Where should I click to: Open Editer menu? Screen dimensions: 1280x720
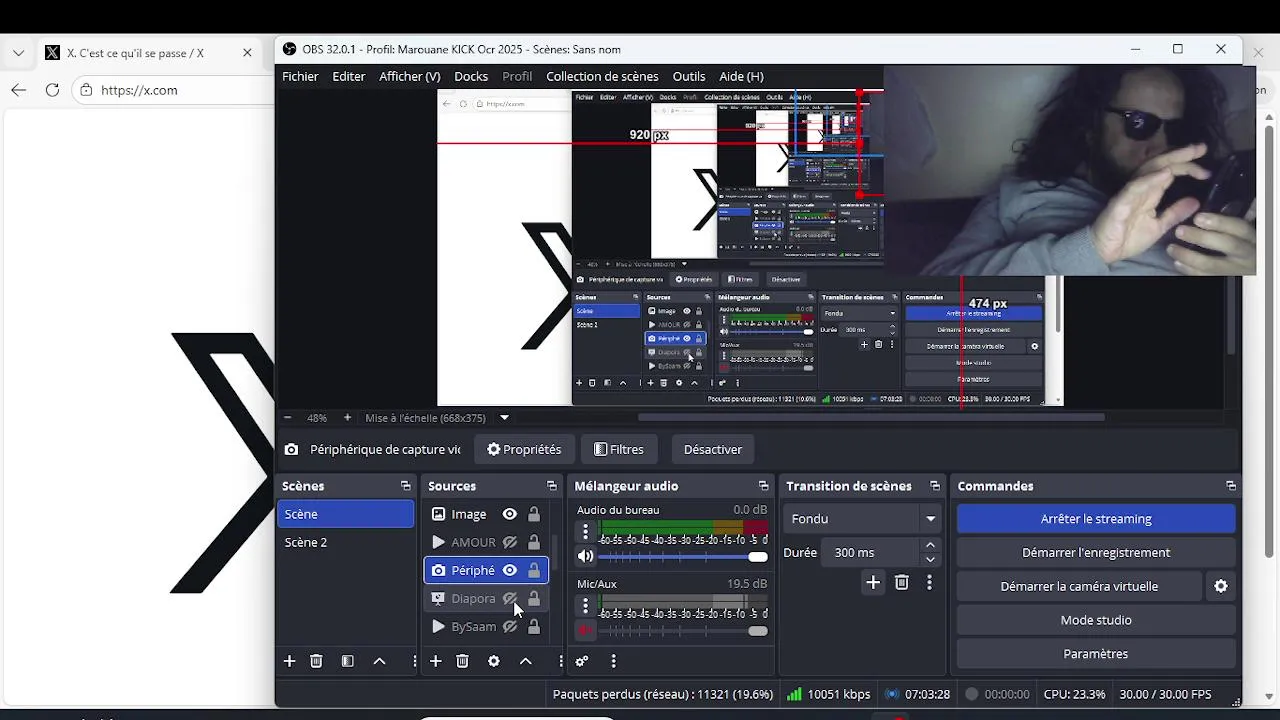(x=349, y=76)
